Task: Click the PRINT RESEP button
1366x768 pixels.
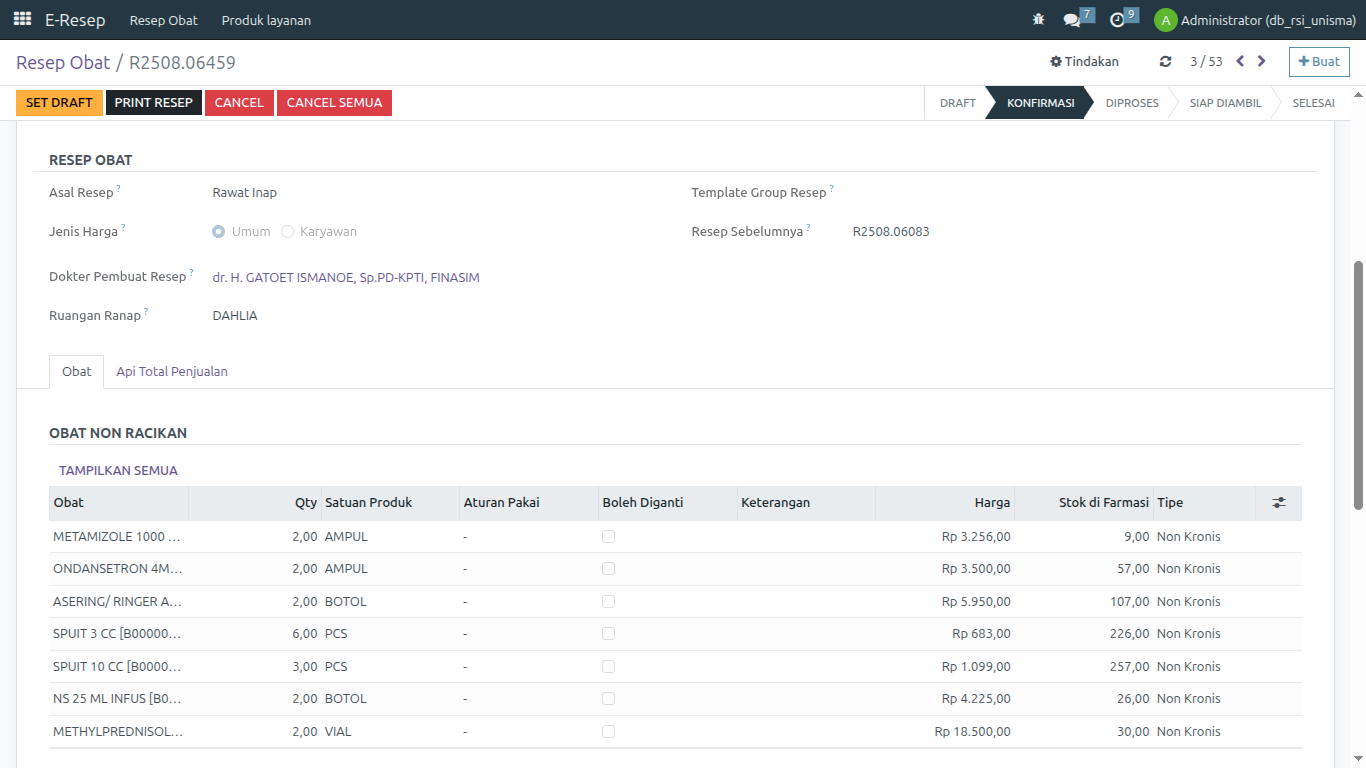Action: click(154, 103)
